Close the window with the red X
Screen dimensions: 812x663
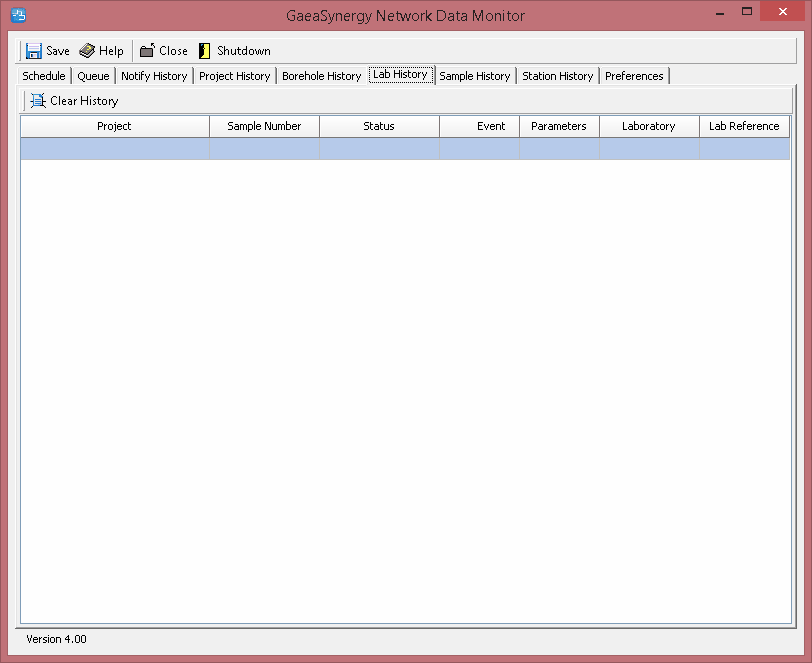(x=782, y=11)
